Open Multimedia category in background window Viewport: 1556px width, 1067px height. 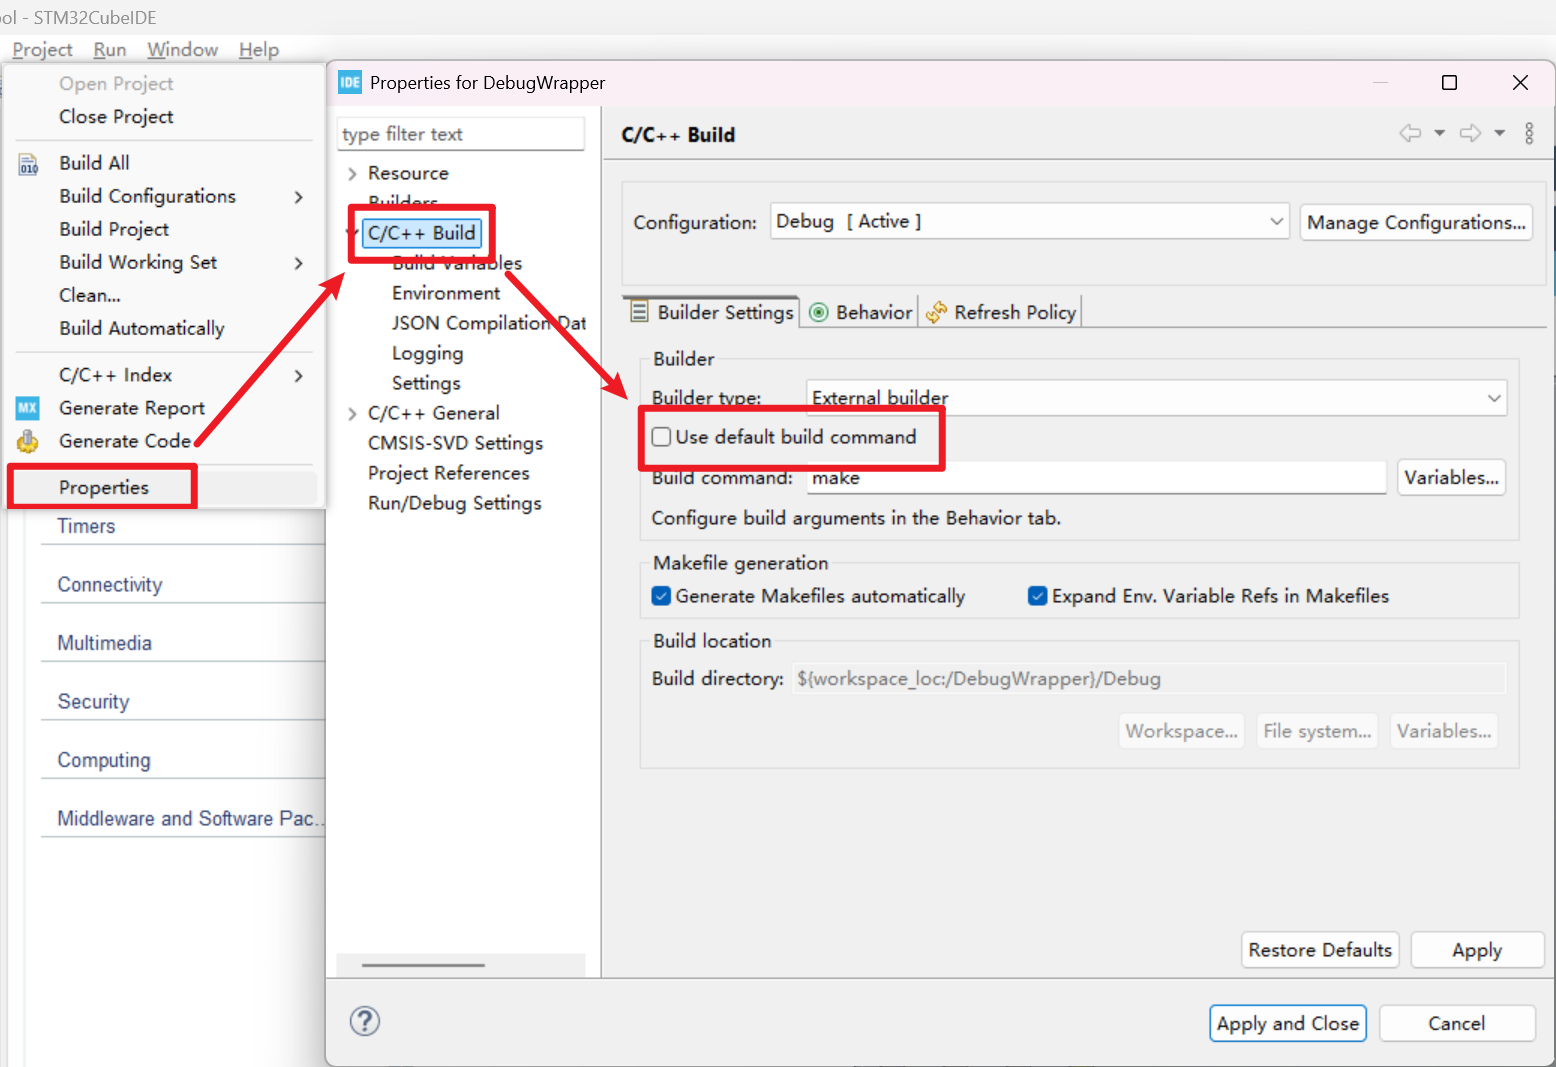point(104,643)
